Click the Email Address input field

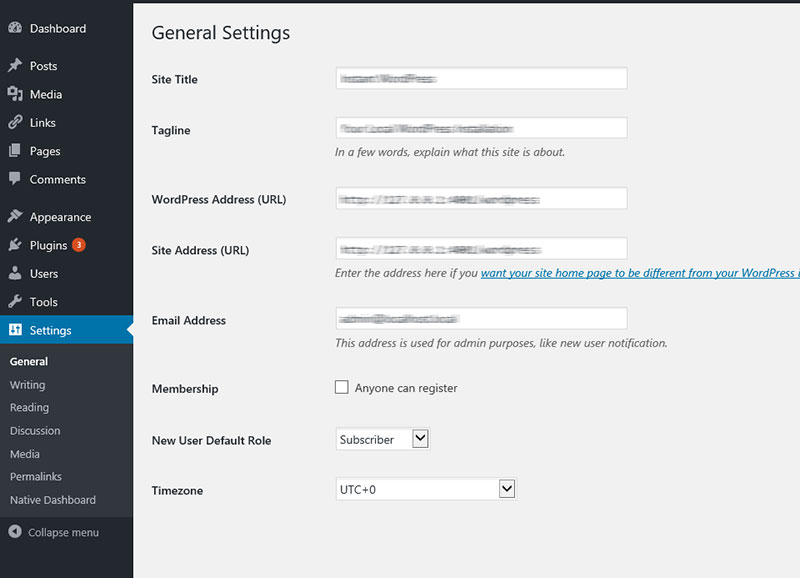coord(481,319)
